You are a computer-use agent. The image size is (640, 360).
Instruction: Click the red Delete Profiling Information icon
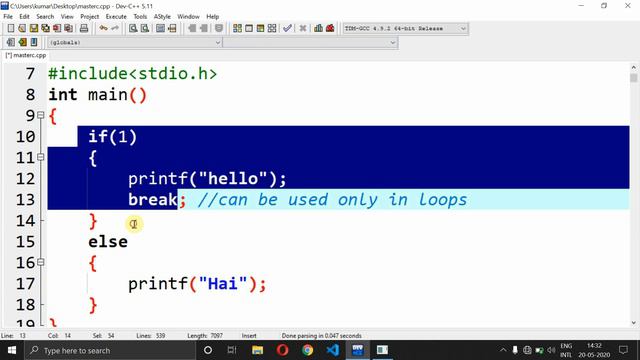click(x=330, y=28)
